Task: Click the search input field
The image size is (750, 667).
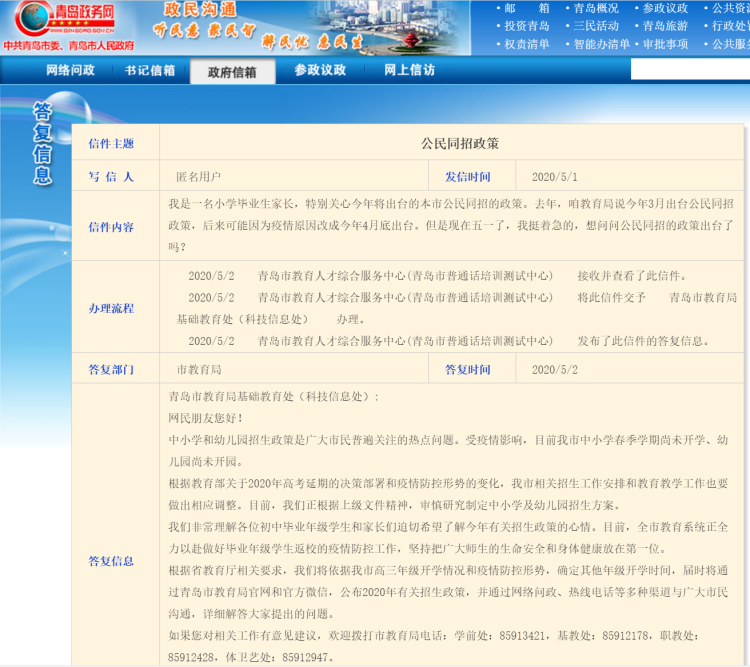Action: click(690, 69)
